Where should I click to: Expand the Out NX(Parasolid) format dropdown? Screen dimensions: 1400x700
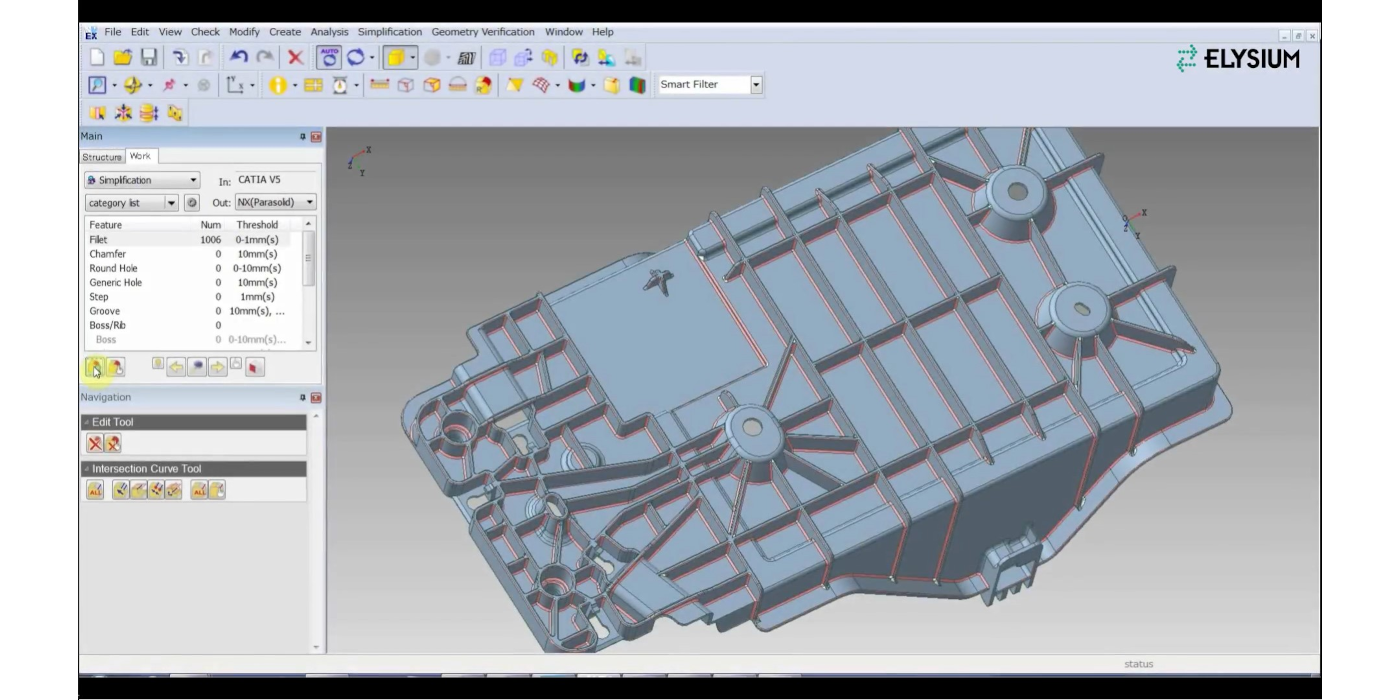click(309, 202)
